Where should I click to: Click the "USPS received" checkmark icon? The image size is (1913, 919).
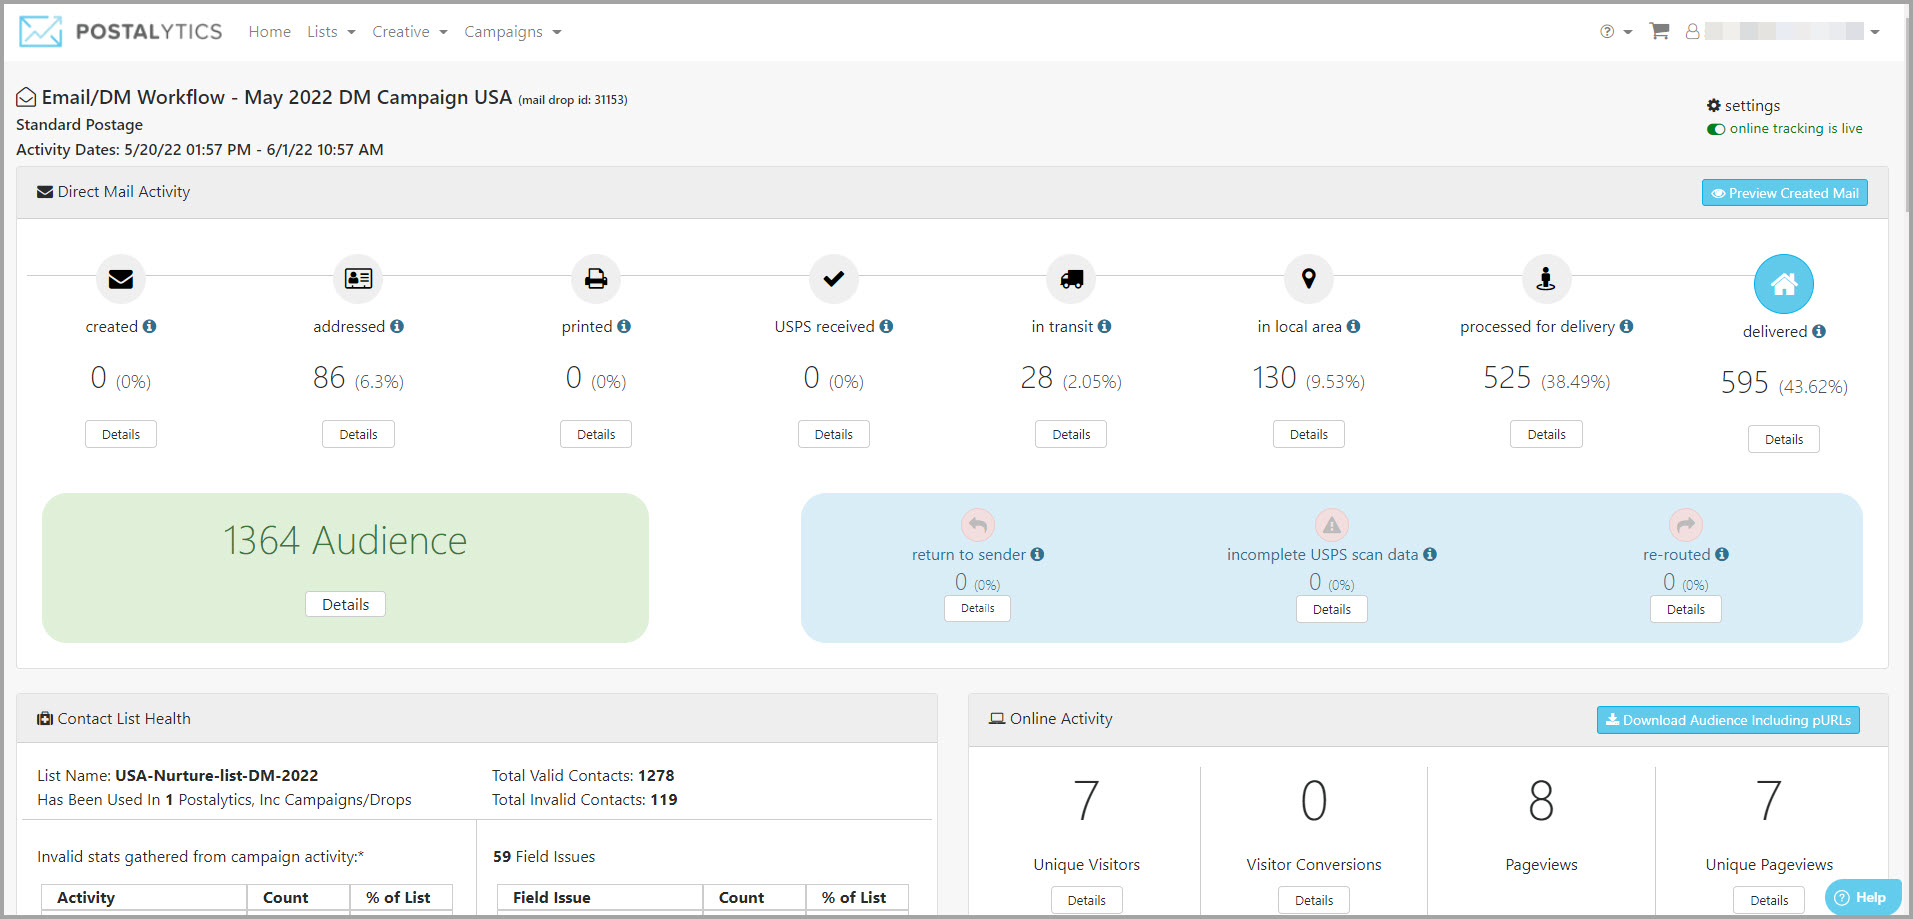(833, 279)
